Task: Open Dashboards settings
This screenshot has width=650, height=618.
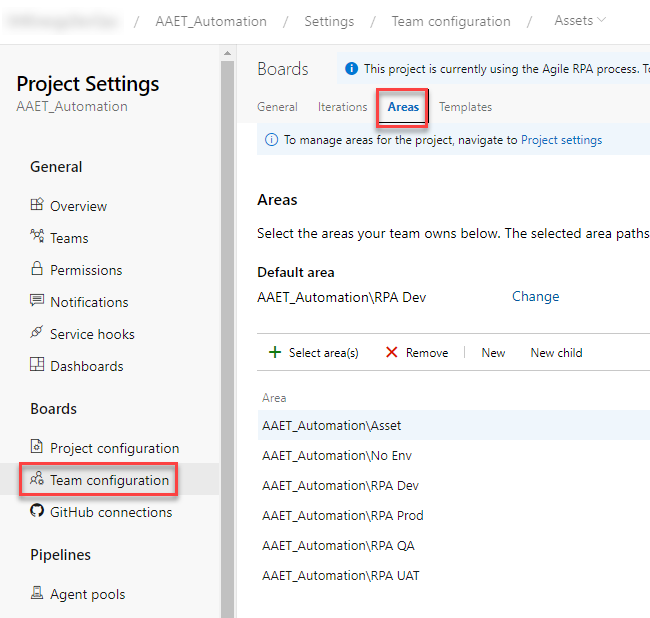Action: click(x=87, y=366)
